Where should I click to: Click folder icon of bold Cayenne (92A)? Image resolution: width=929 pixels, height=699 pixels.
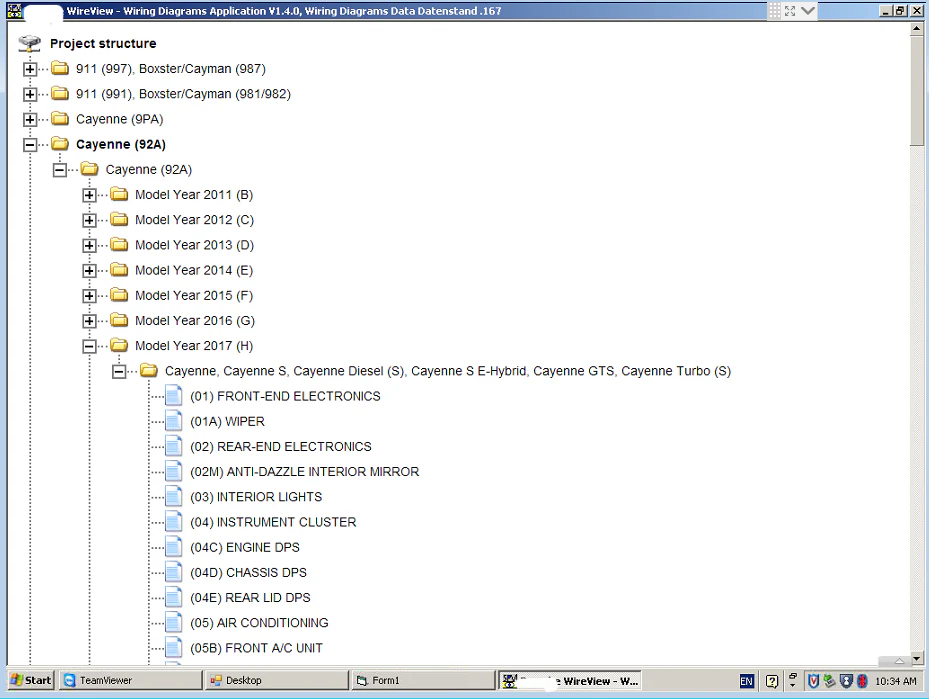60,144
